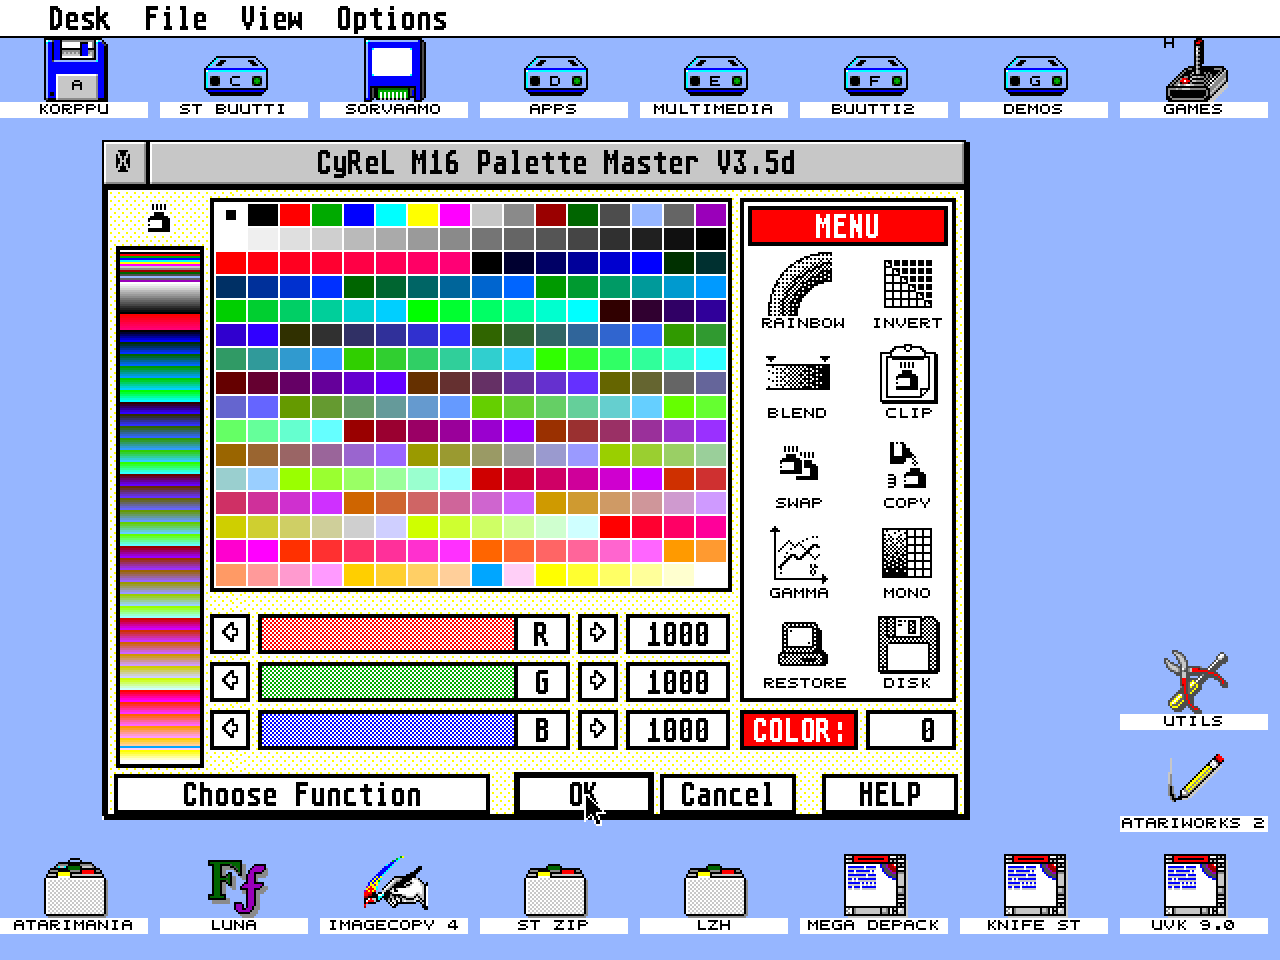Open the Disk save function
Viewport: 1280px width, 960px height.
click(x=906, y=644)
